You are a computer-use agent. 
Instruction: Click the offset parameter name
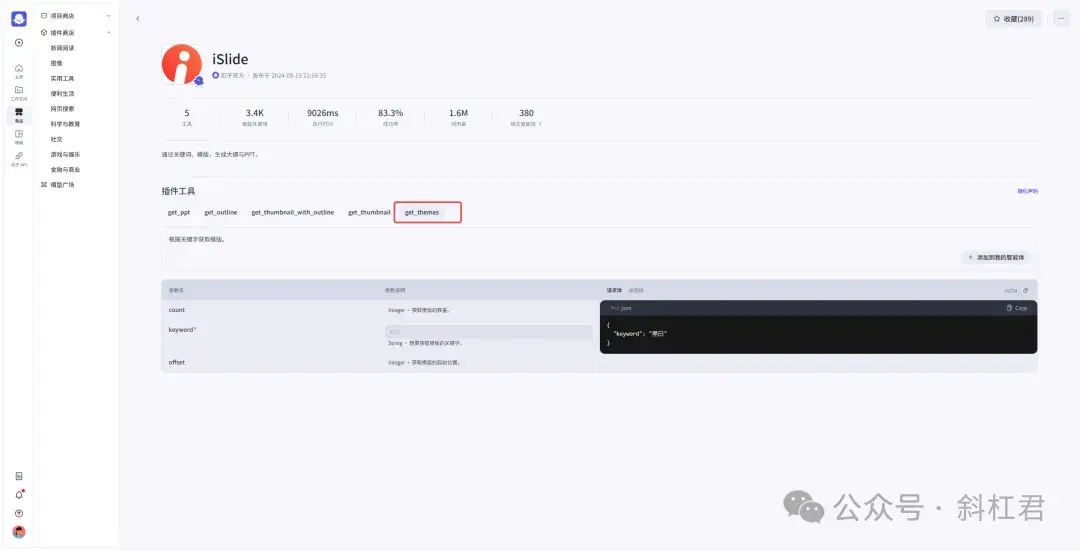(x=177, y=362)
